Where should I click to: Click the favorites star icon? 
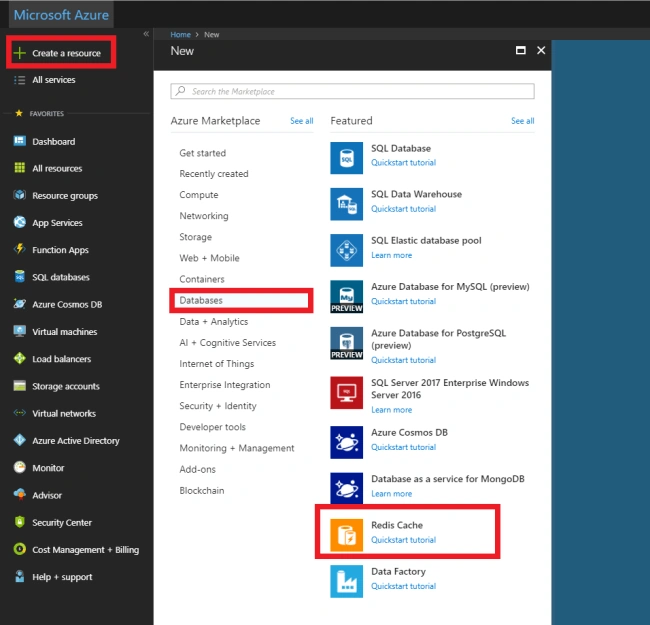click(x=19, y=113)
